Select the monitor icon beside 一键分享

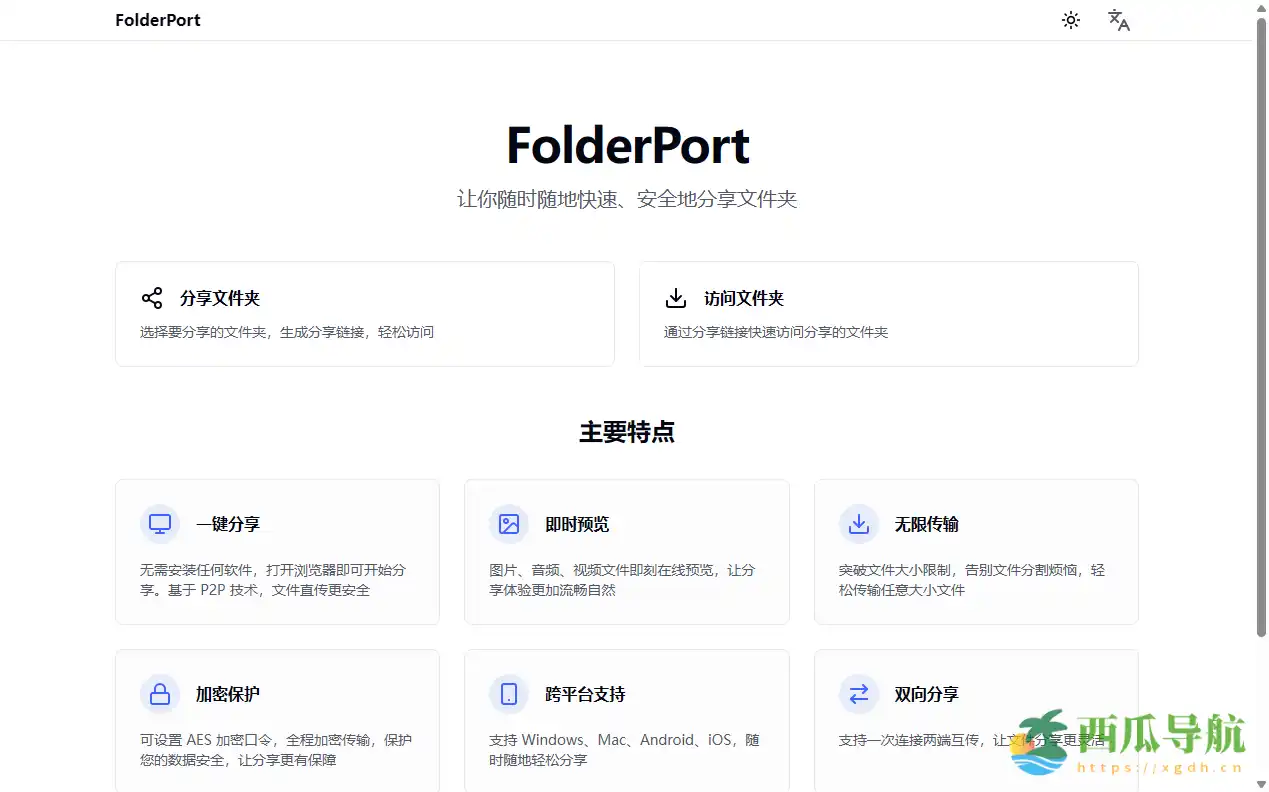pyautogui.click(x=159, y=523)
